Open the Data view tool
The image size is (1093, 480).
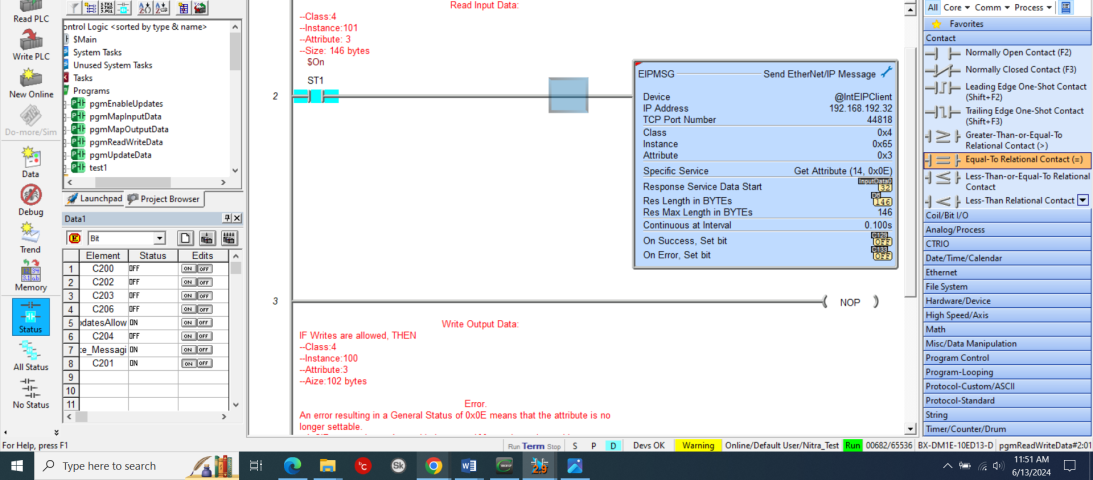[30, 162]
